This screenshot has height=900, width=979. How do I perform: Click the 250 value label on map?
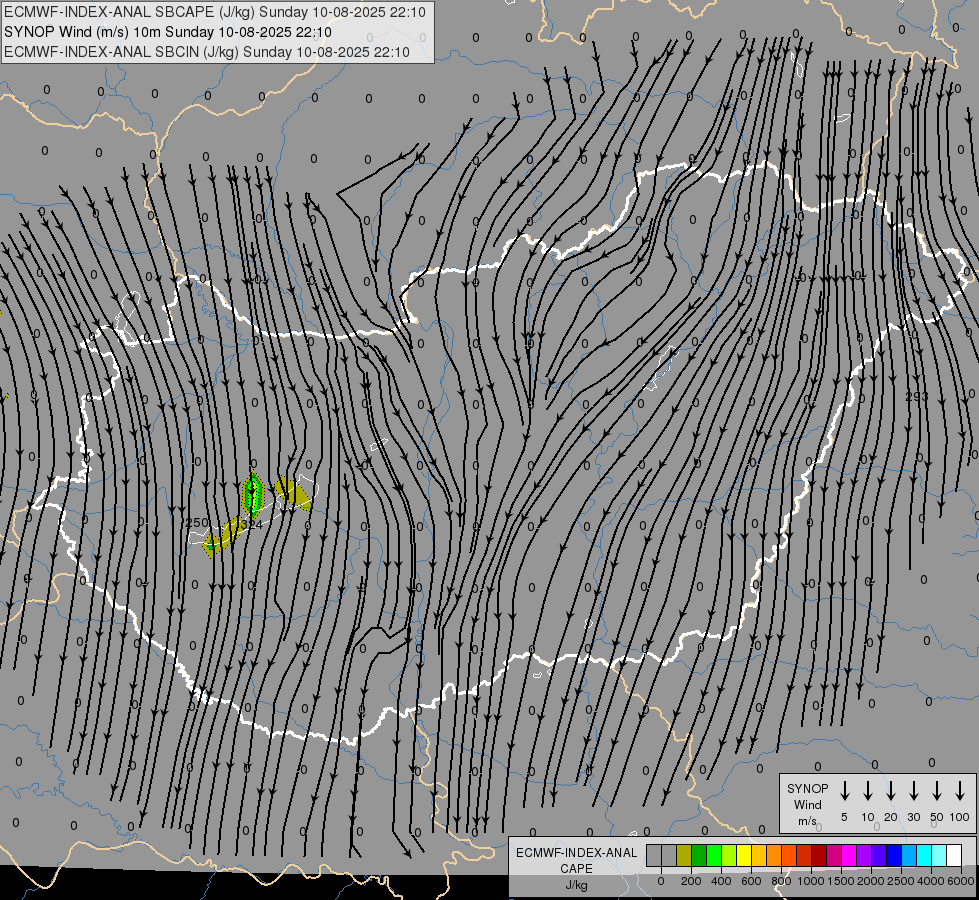pyautogui.click(x=197, y=522)
